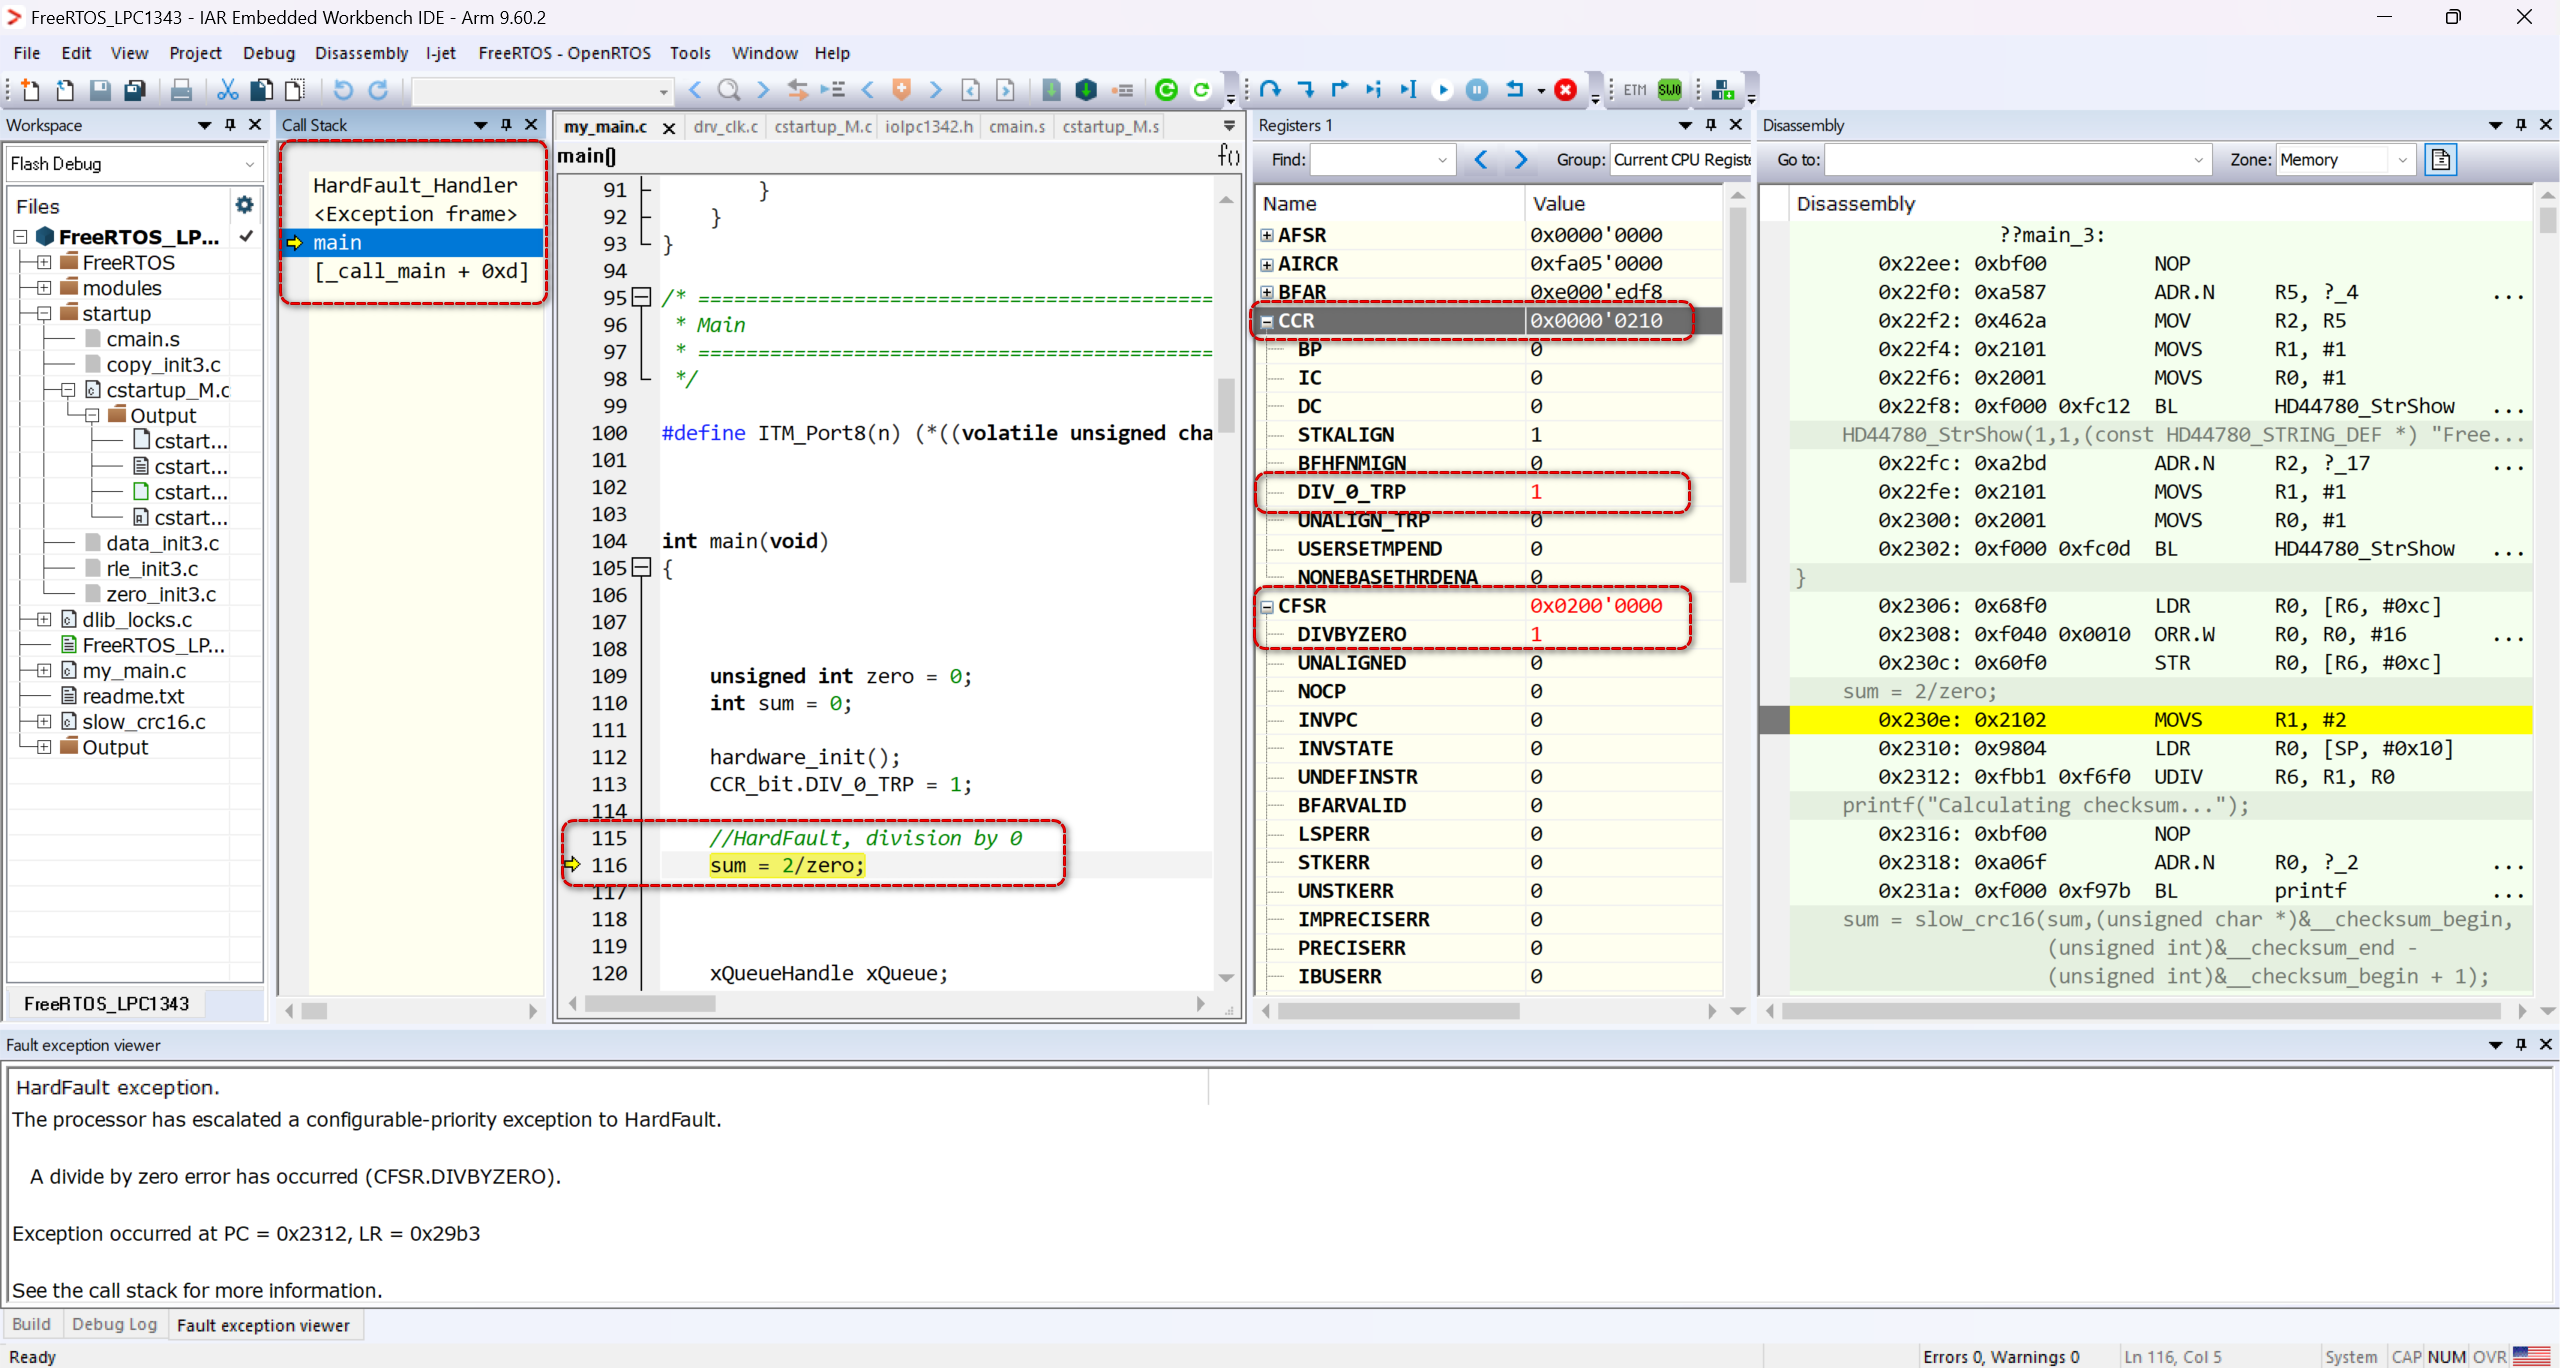2560x1368 pixels.
Task: Click the ETM trace icon
Action: click(x=1633, y=90)
